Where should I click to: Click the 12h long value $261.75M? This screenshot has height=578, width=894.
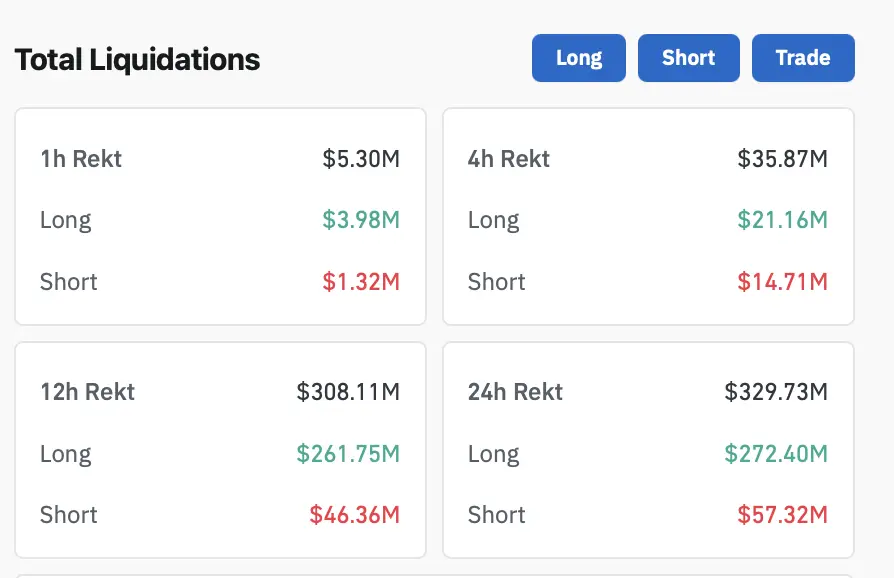coord(348,454)
